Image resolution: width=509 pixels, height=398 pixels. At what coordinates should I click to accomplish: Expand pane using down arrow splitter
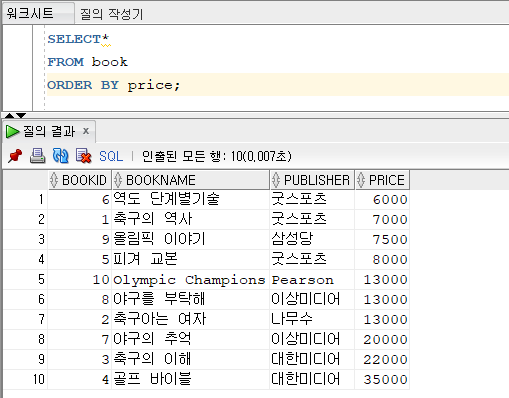click(21, 115)
